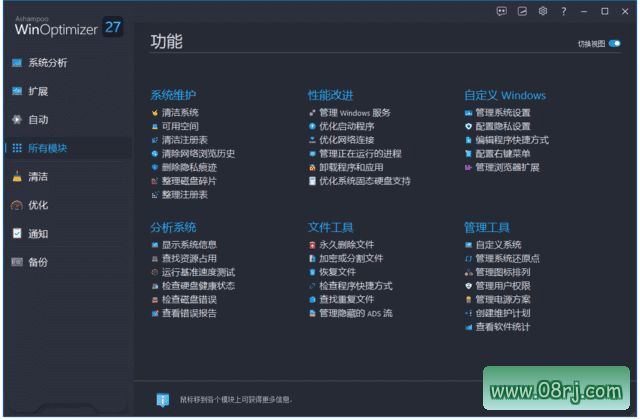Click the info icon in bottom bar

pos(163,400)
